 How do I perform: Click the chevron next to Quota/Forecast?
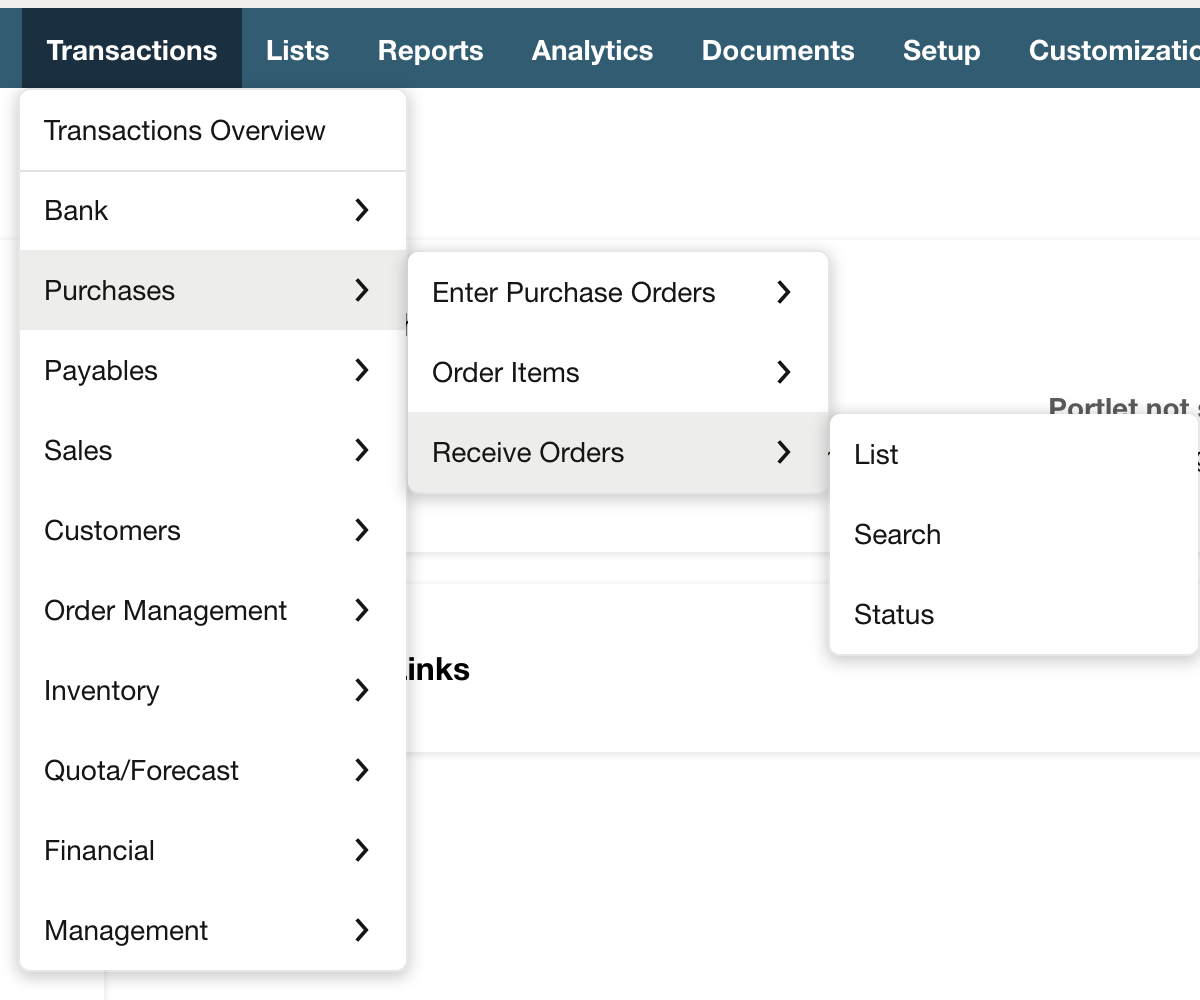click(362, 770)
